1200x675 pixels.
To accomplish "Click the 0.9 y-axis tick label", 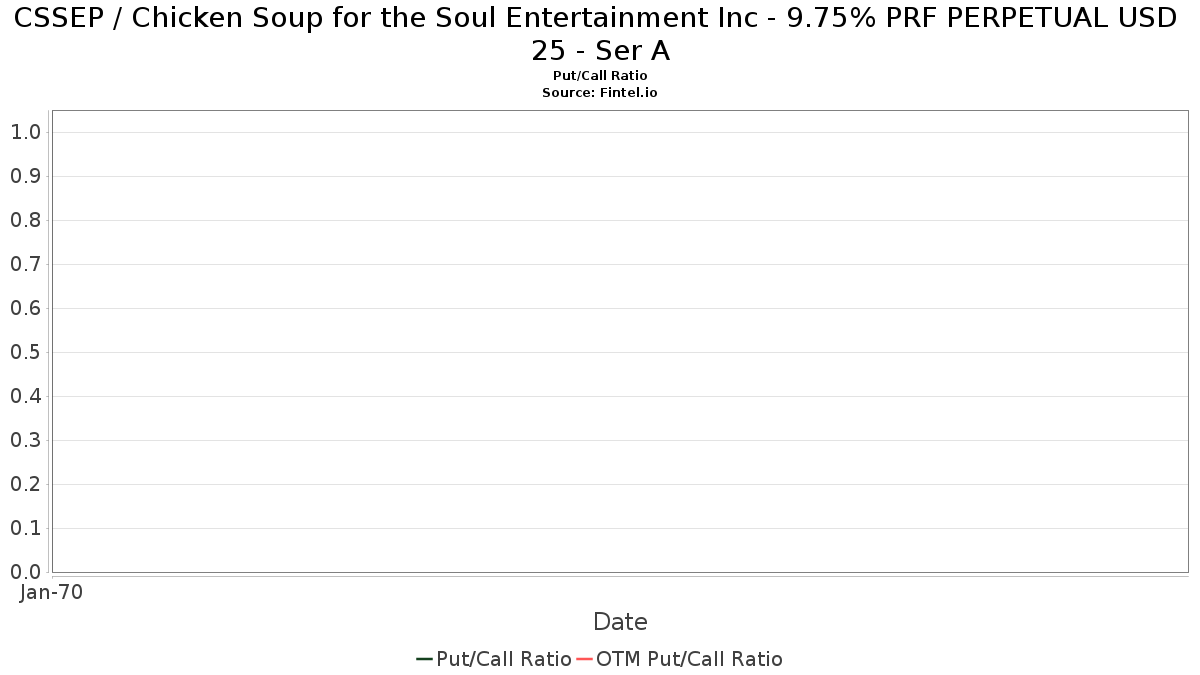I will pyautogui.click(x=25, y=176).
